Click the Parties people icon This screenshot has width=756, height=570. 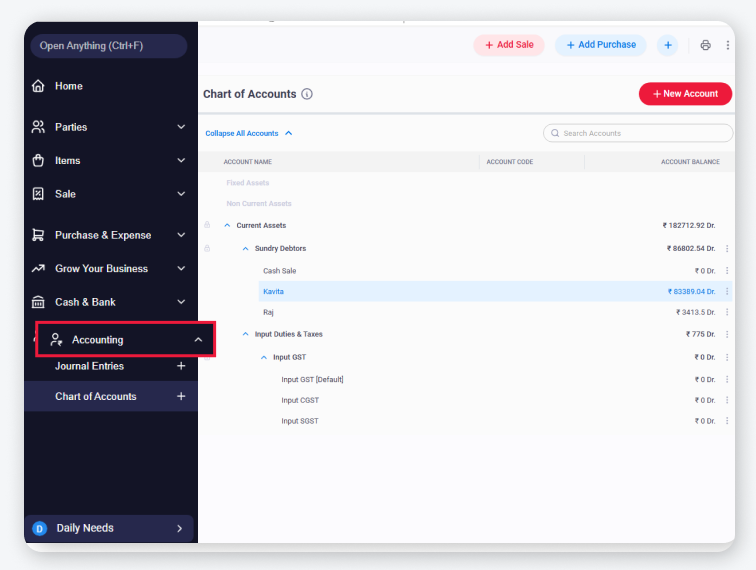tap(38, 127)
